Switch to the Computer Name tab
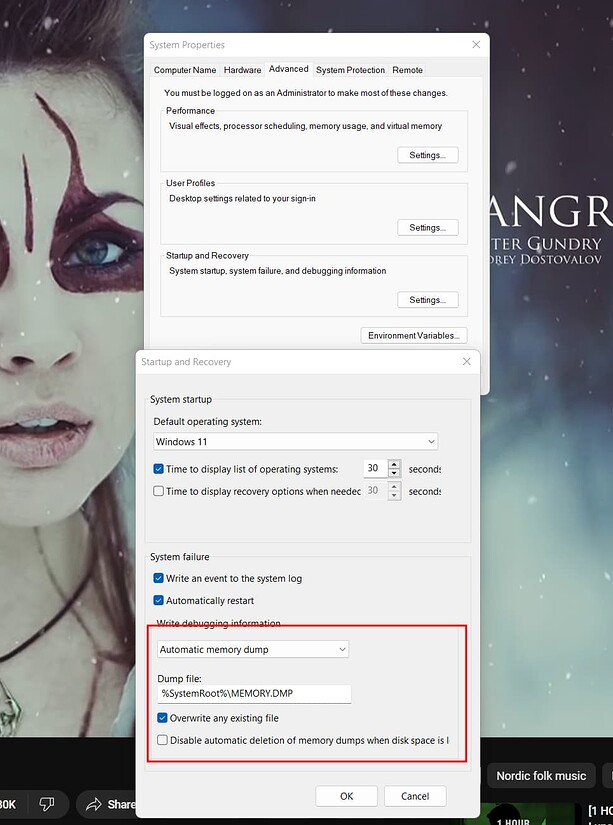This screenshot has width=613, height=825. point(184,70)
